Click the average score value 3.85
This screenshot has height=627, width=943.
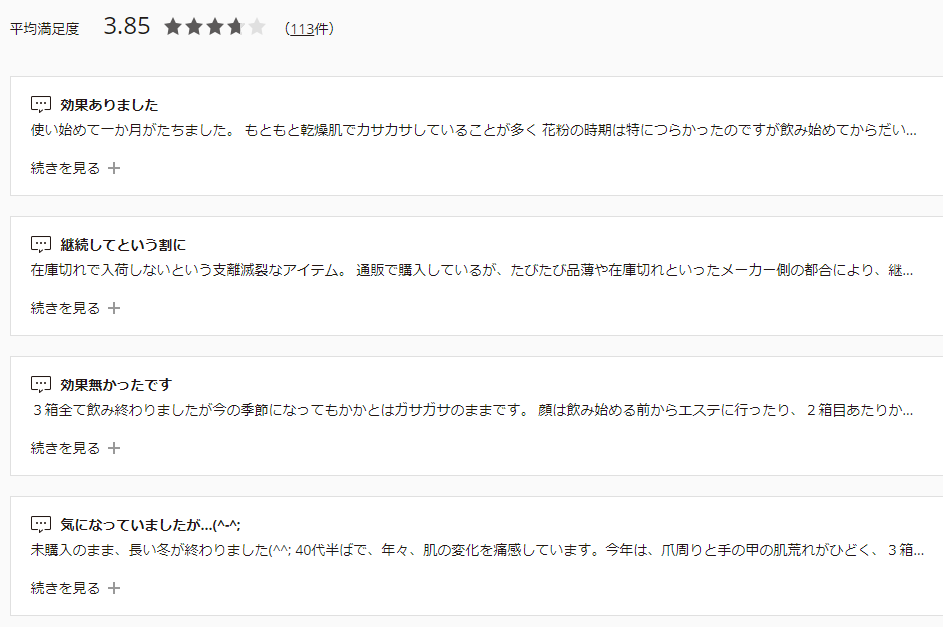(126, 26)
